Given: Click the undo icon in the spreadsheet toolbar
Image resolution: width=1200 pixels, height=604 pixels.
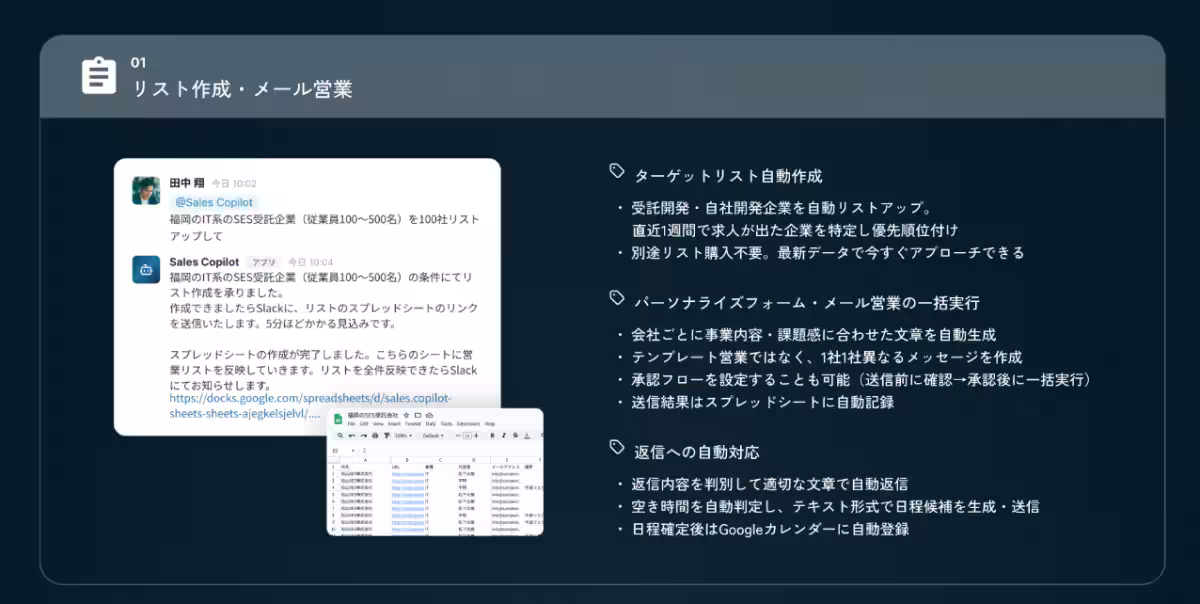Looking at the screenshot, I should [350, 435].
